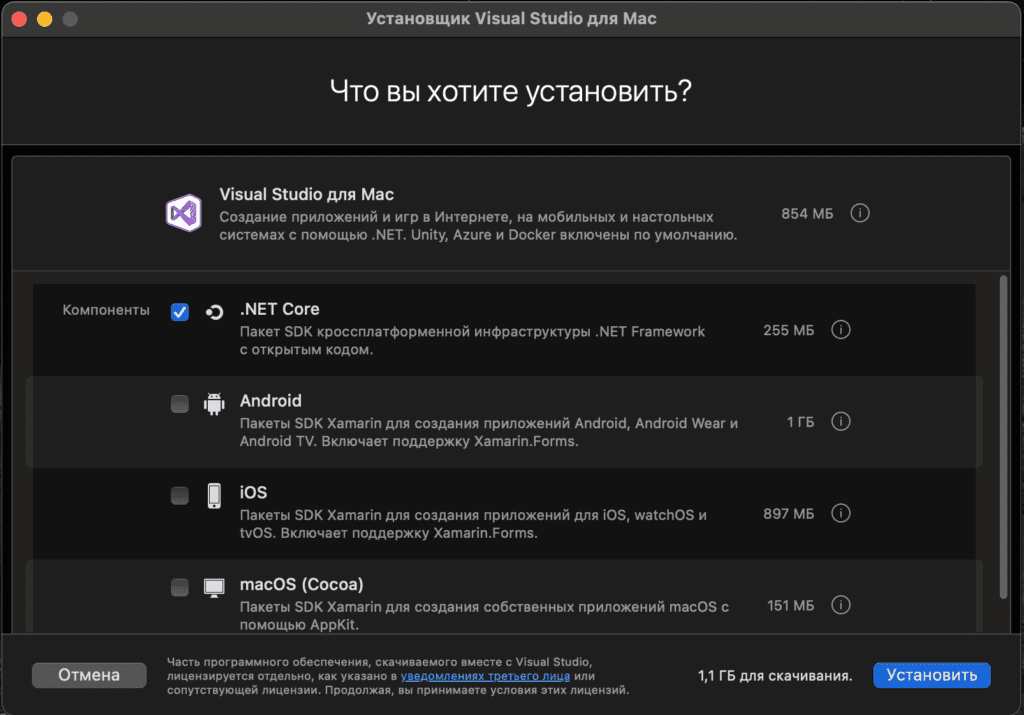Viewport: 1024px width, 715px height.
Task: Show info for iOS component
Action: pyautogui.click(x=840, y=513)
